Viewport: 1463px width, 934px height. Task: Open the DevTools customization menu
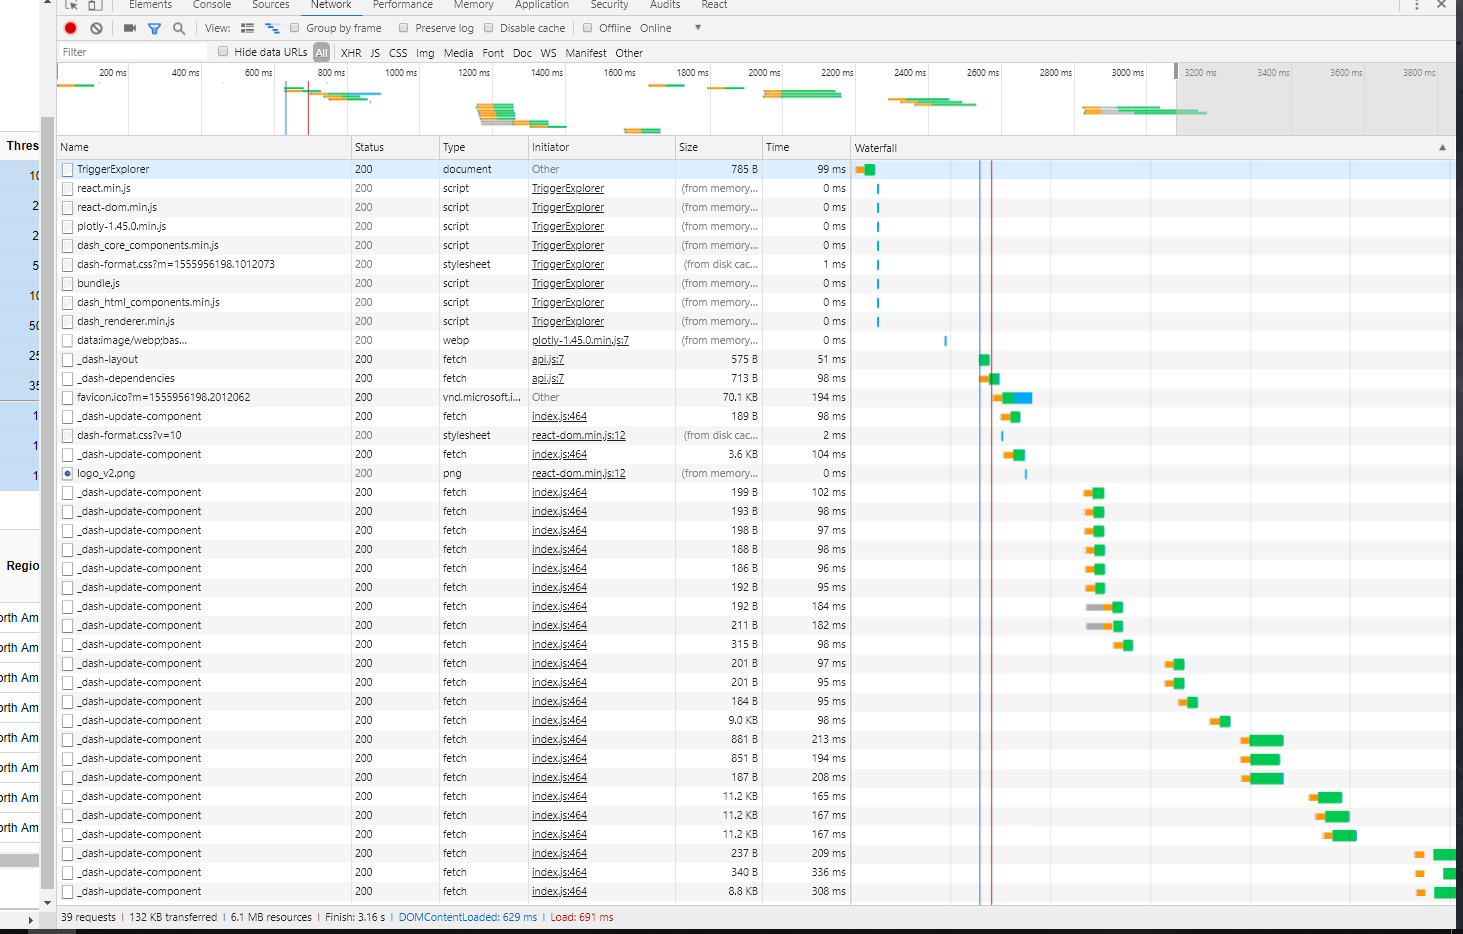(1417, 7)
